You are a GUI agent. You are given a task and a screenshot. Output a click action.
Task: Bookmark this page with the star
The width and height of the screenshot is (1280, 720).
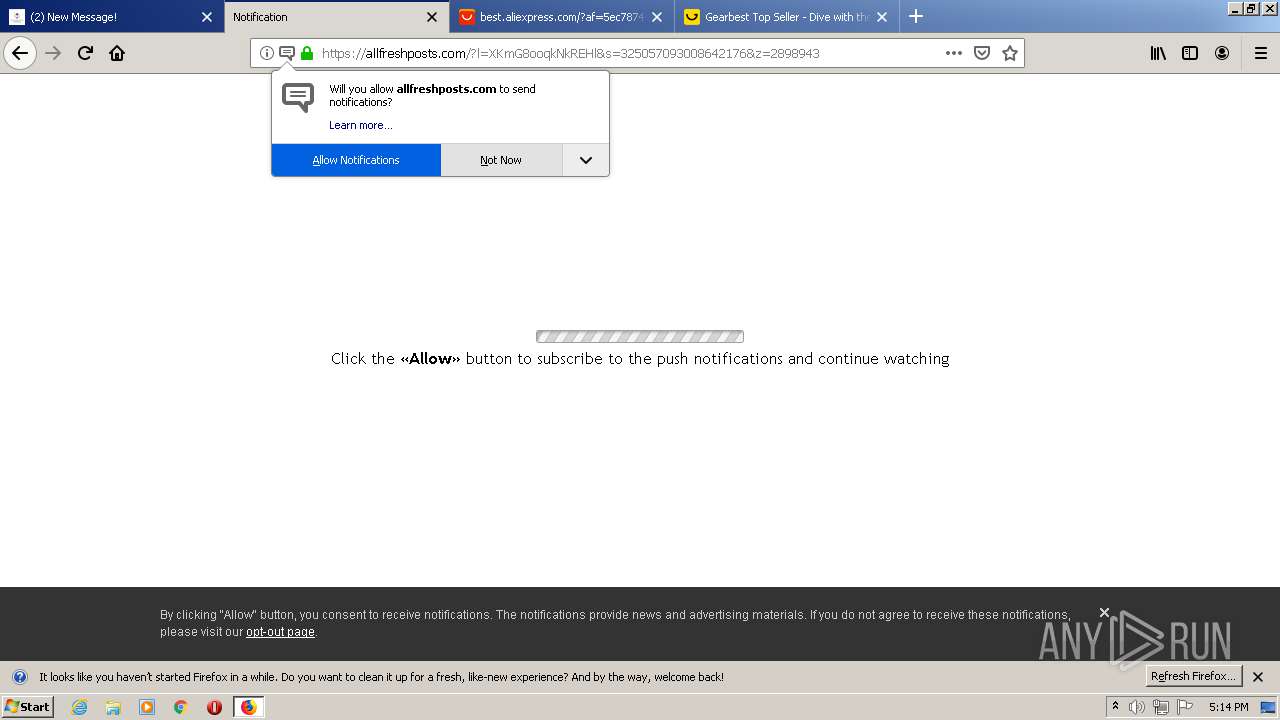[x=1010, y=53]
